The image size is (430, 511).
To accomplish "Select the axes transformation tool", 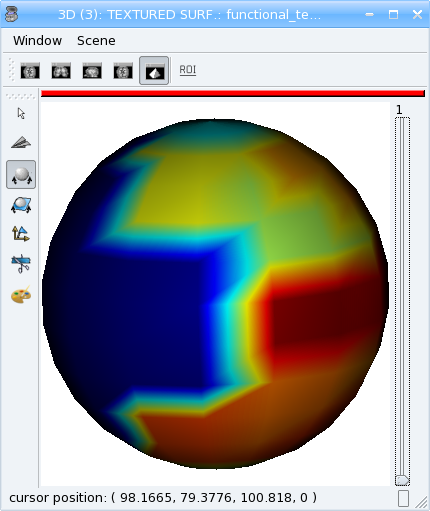I will (21, 234).
